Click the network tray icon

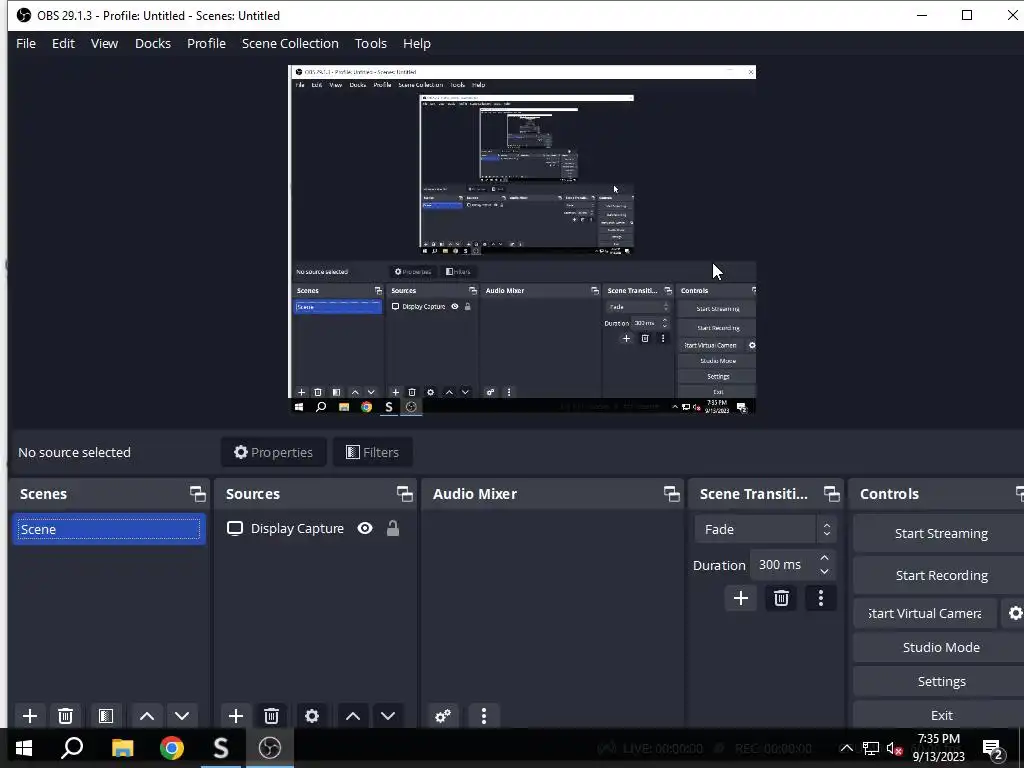point(871,748)
